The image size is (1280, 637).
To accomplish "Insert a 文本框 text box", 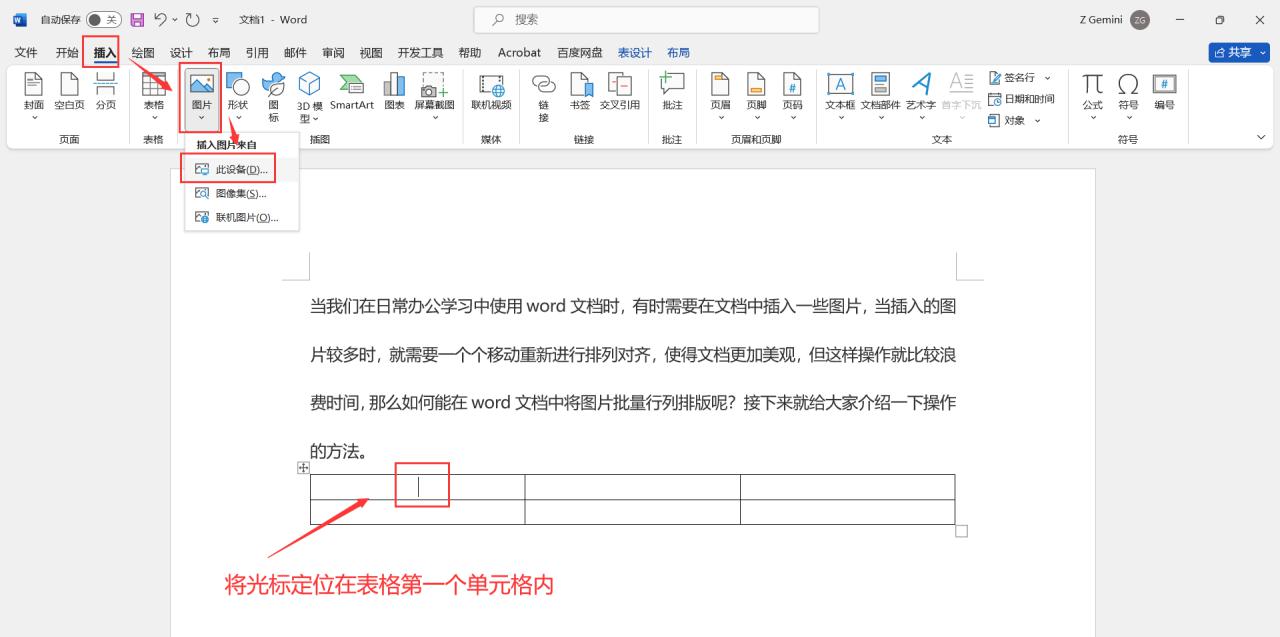I will [x=840, y=97].
